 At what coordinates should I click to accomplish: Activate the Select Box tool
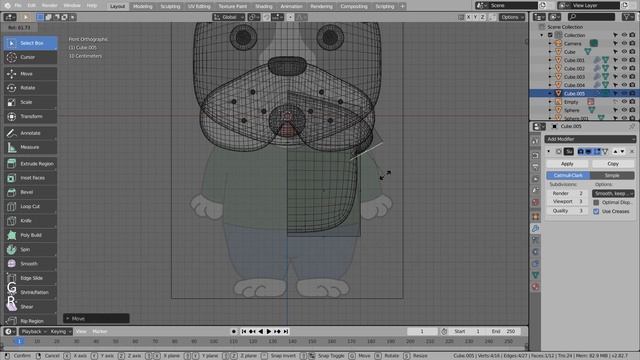pos(30,43)
